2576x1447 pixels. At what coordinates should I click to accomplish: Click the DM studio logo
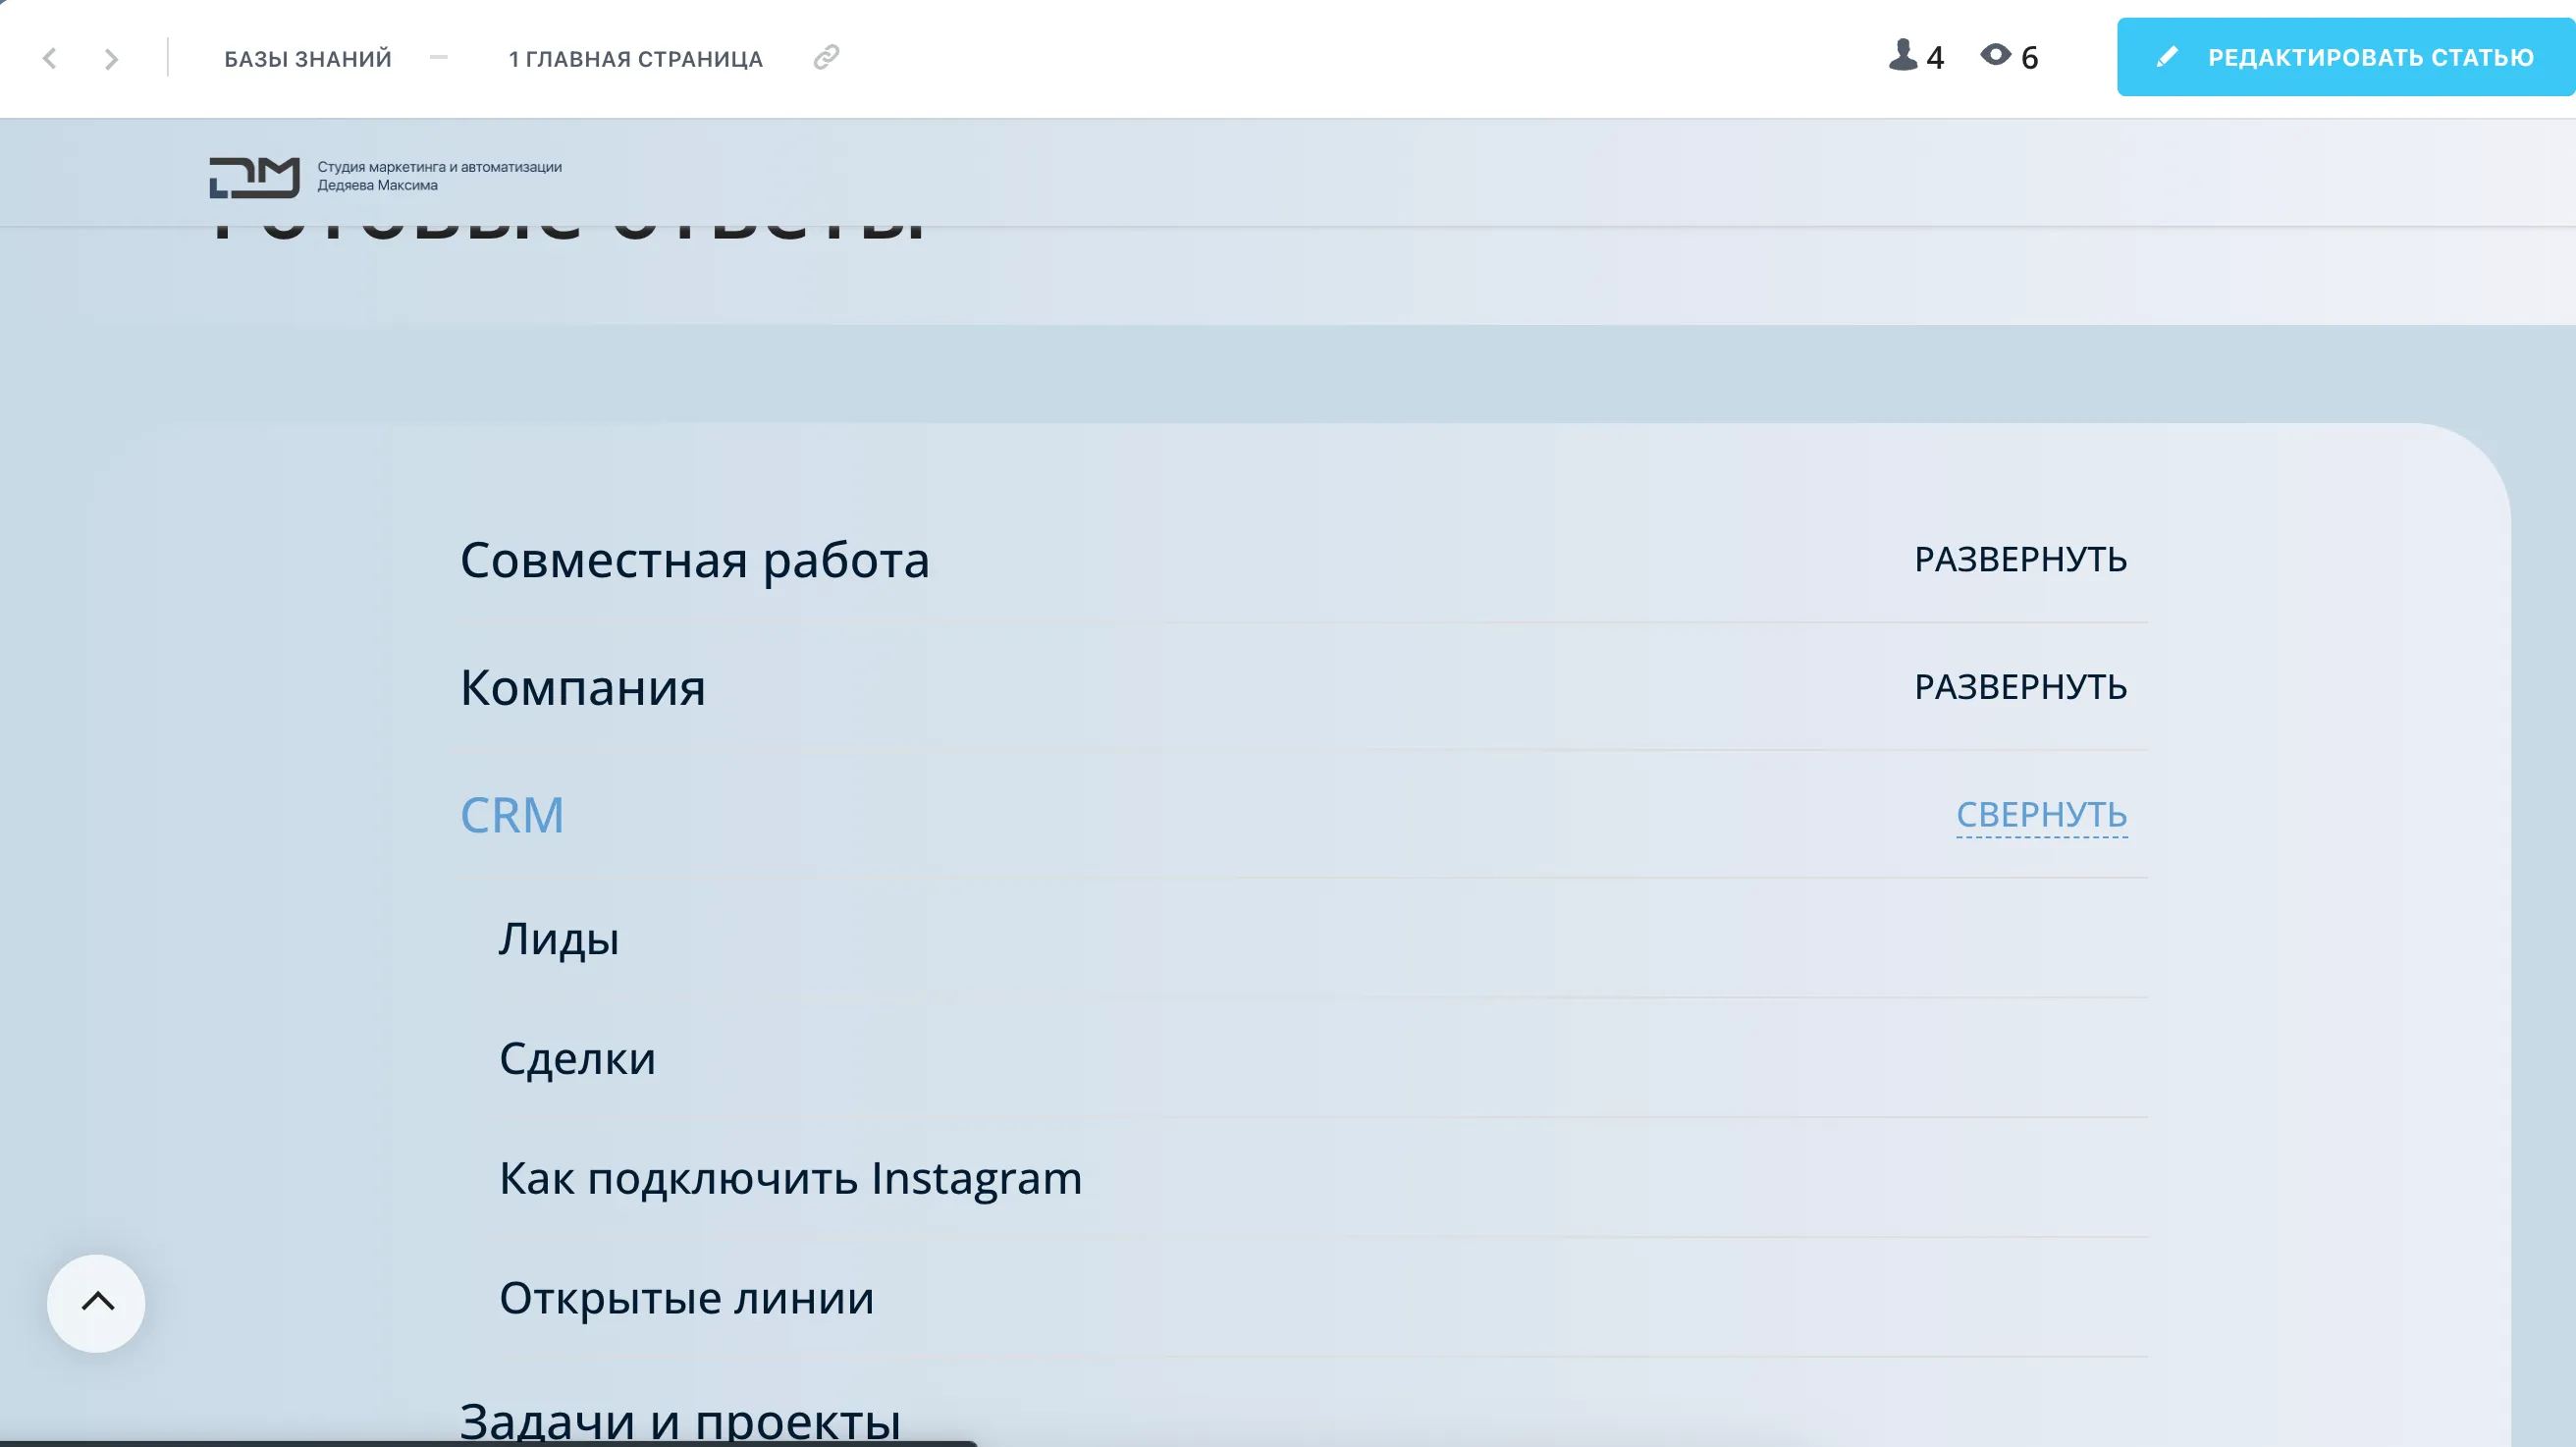pyautogui.click(x=254, y=177)
